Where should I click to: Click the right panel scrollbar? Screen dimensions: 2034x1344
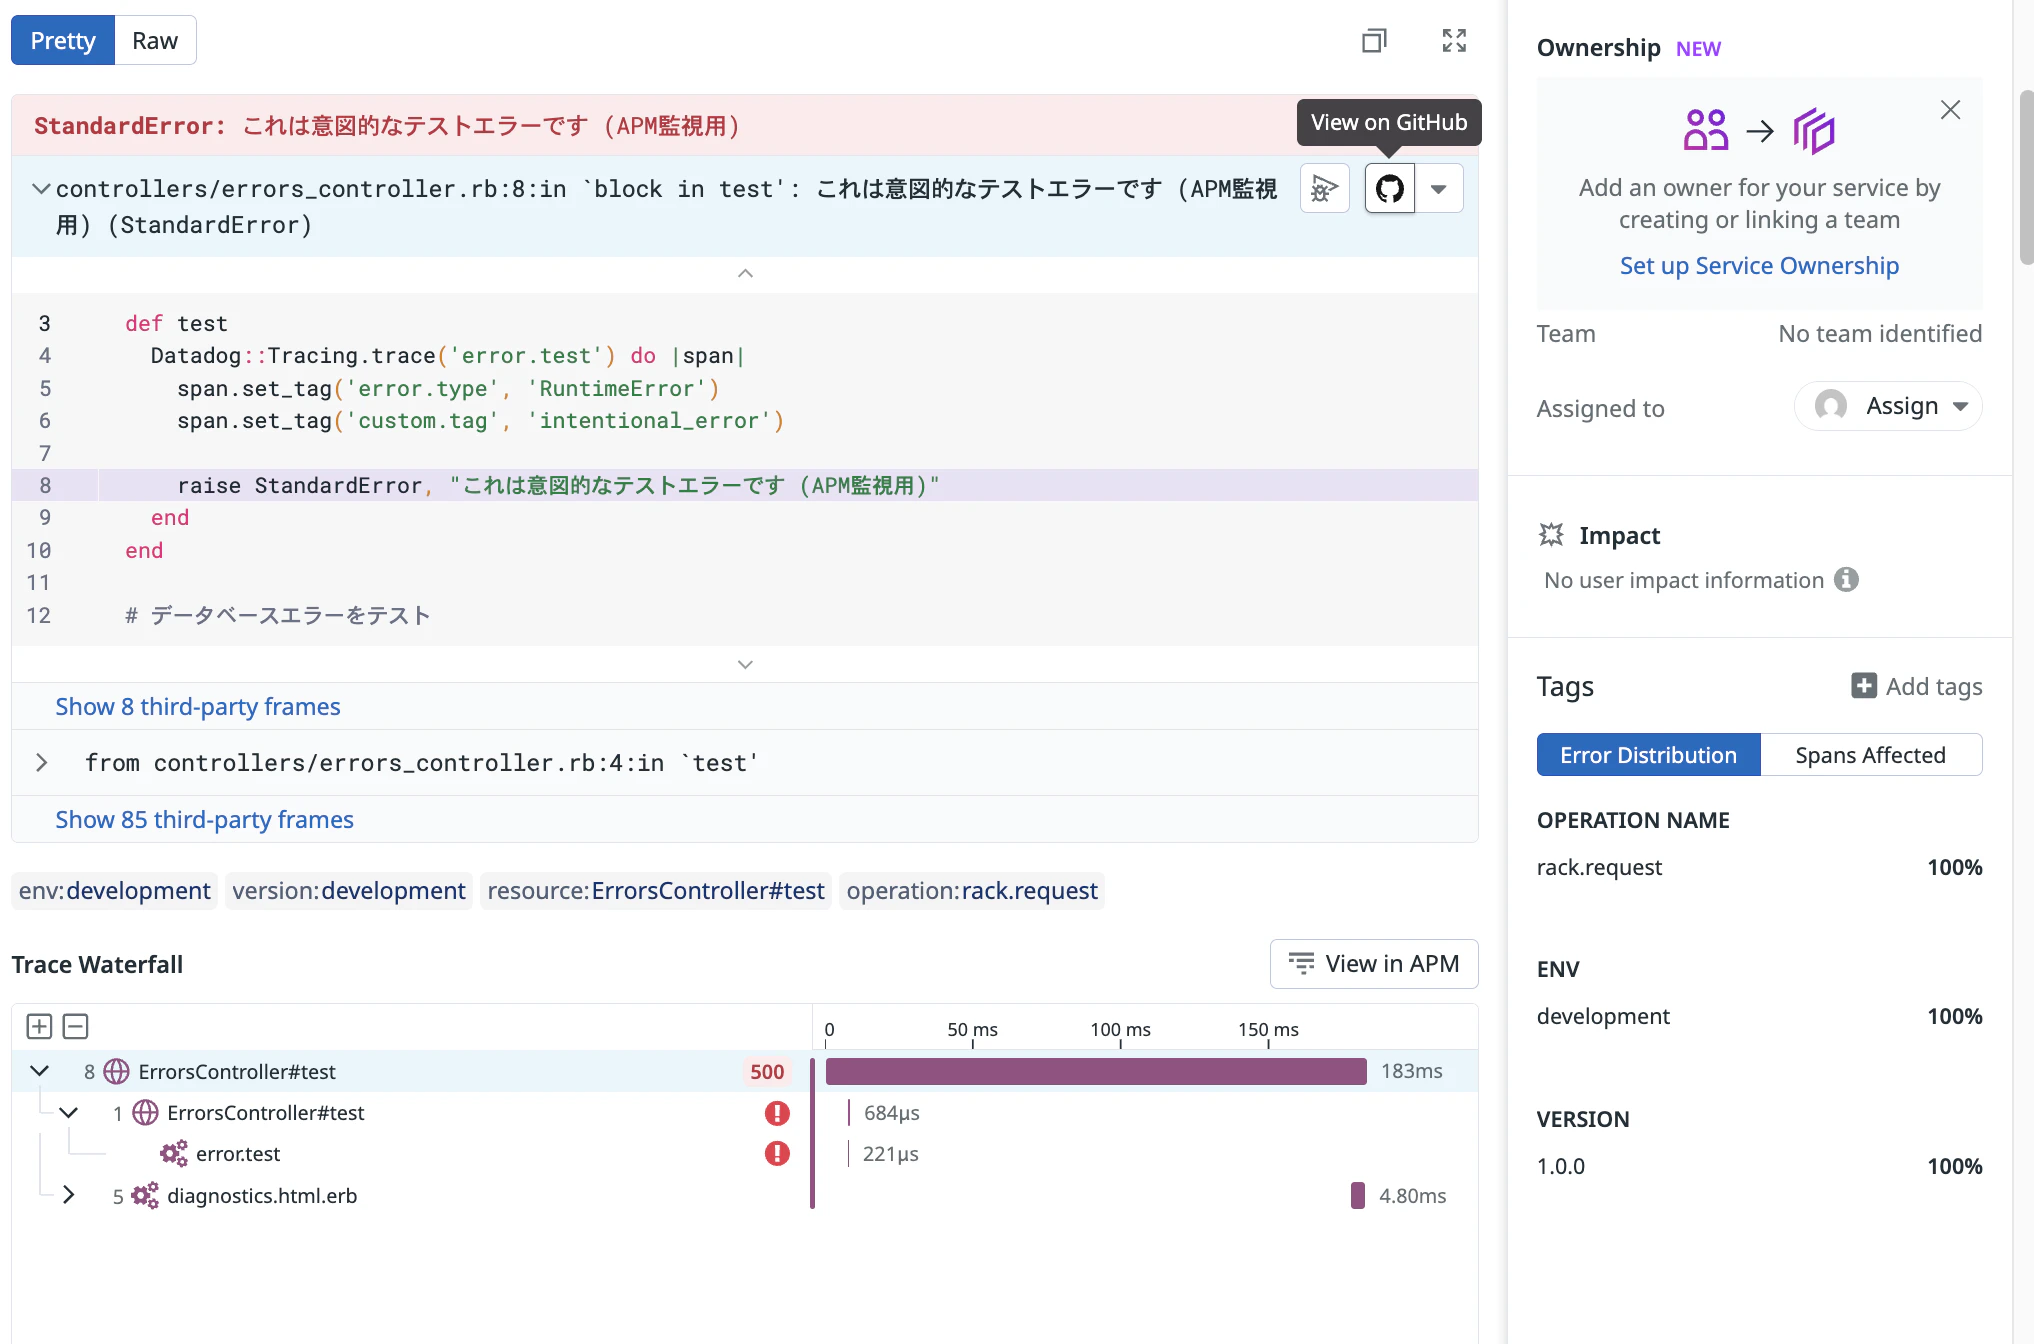pyautogui.click(x=2026, y=177)
